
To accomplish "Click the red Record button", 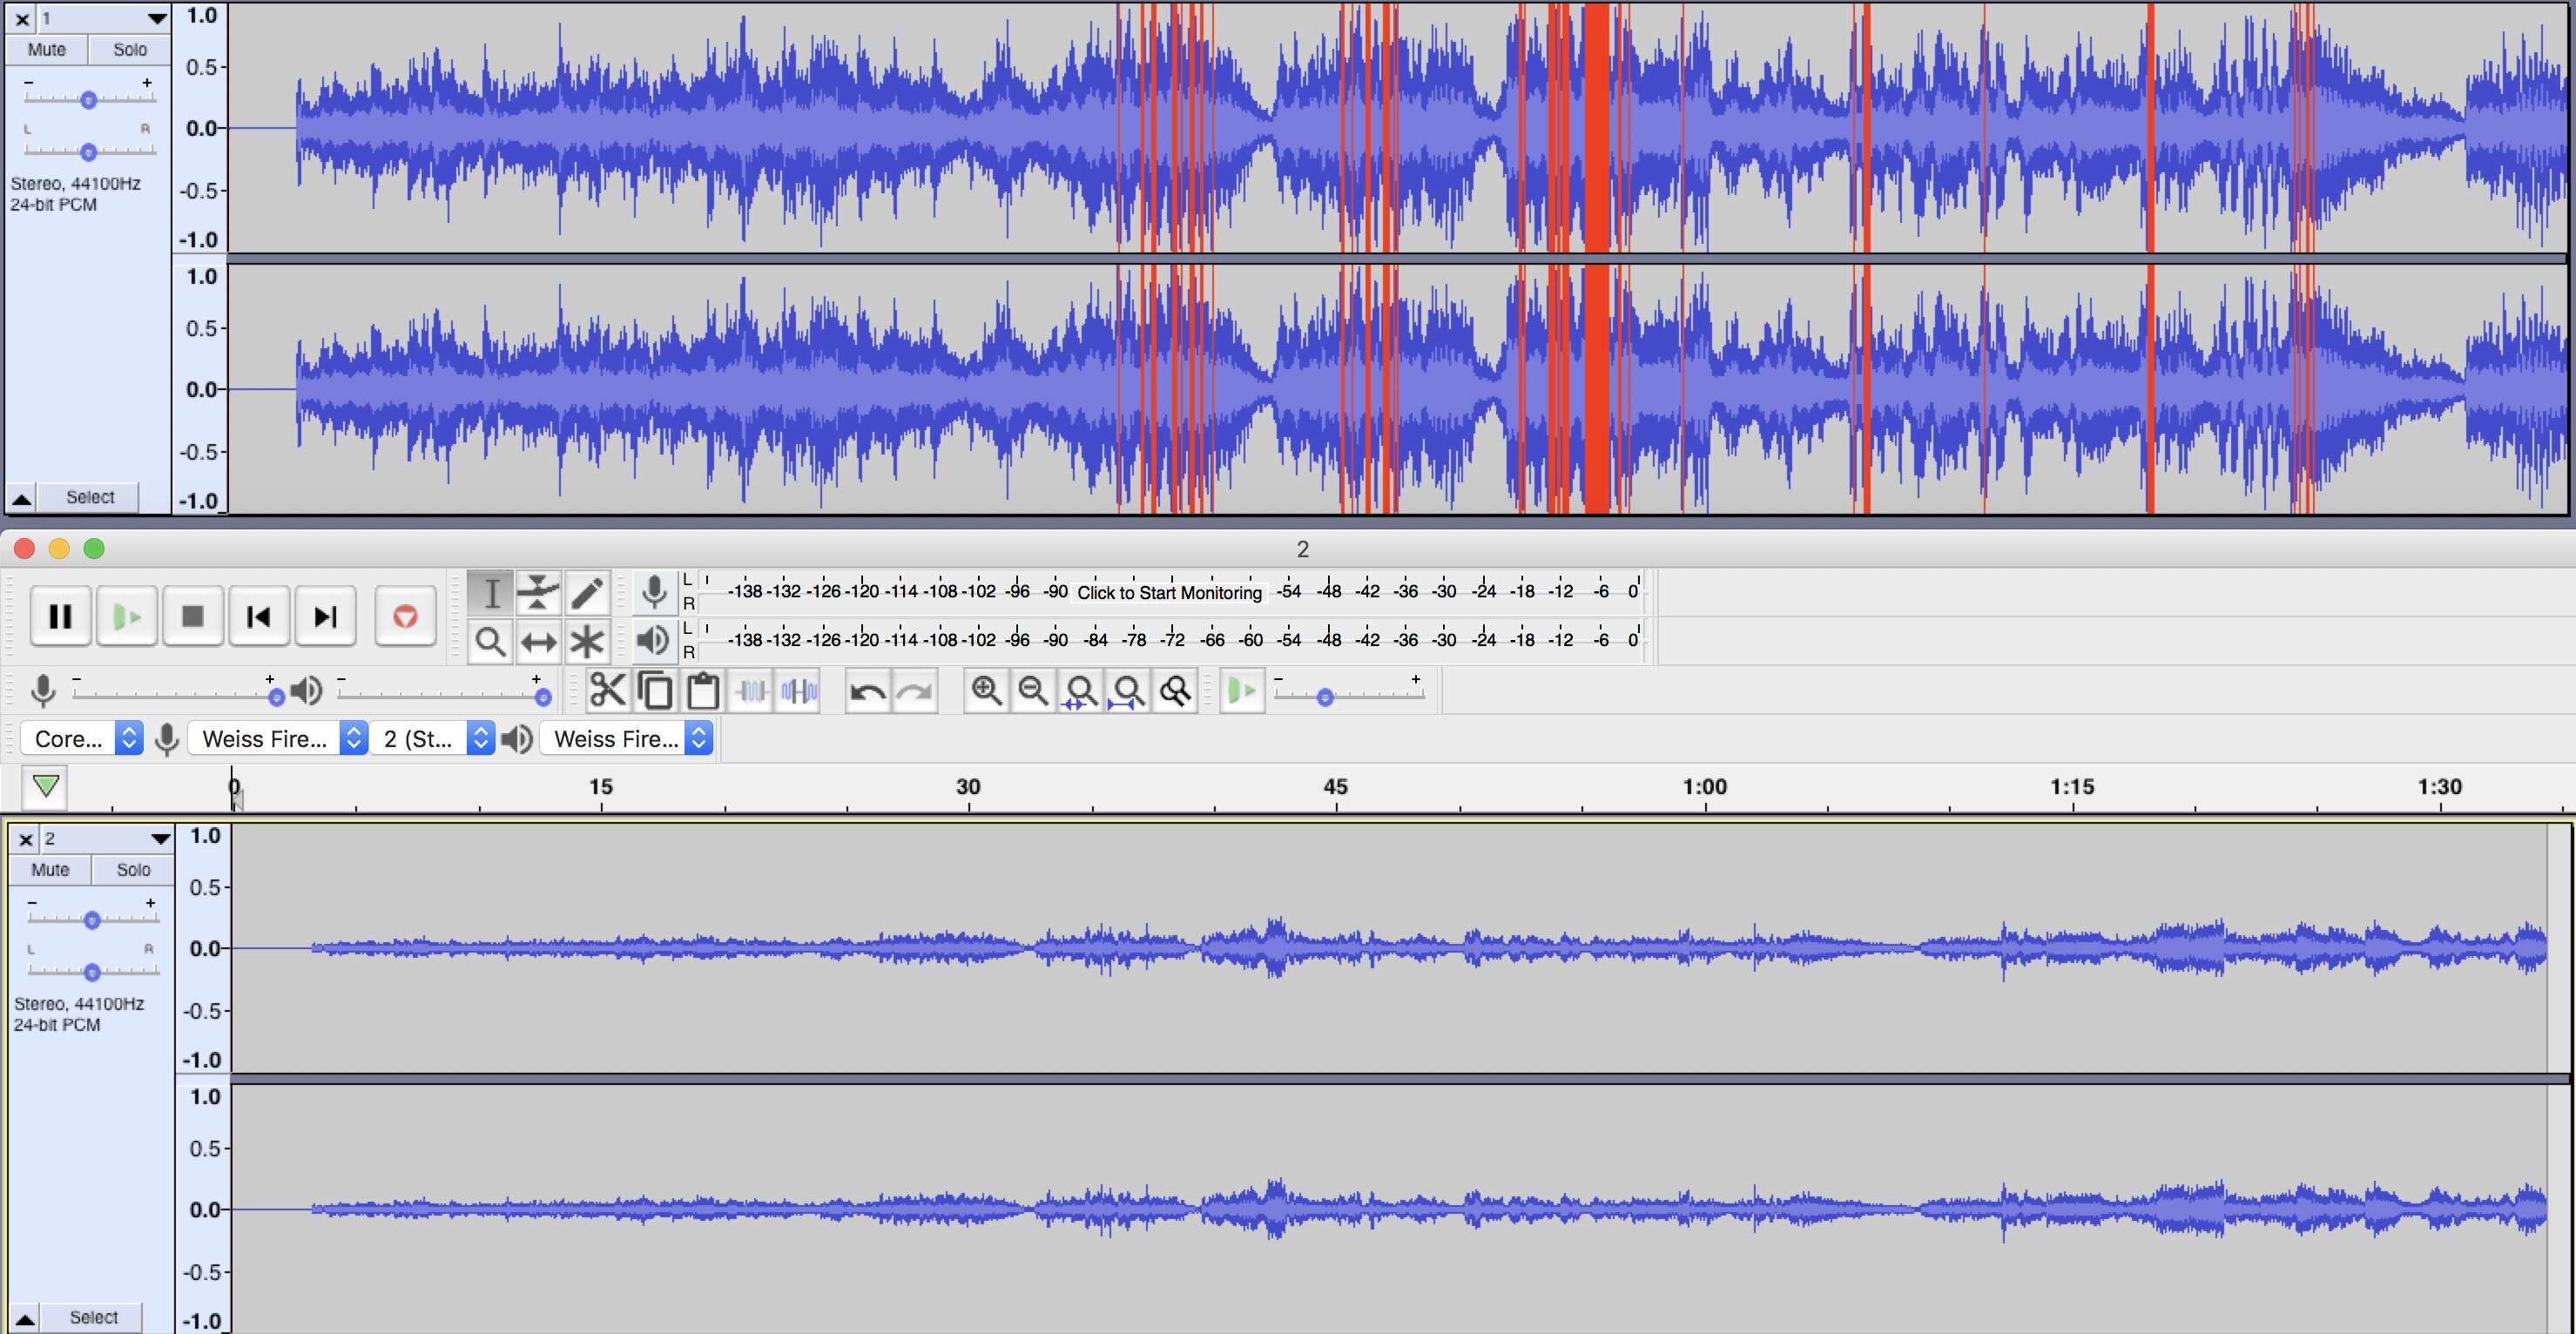I will click(x=405, y=616).
